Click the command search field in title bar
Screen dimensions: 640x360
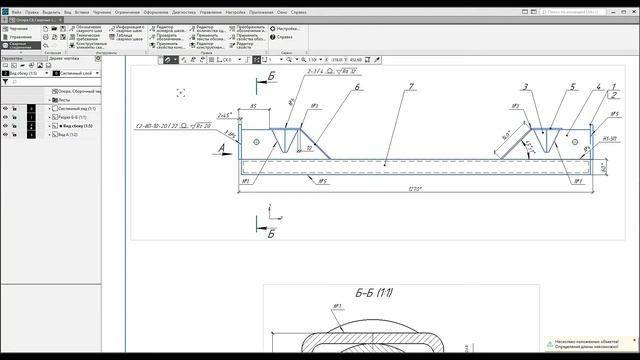point(572,12)
